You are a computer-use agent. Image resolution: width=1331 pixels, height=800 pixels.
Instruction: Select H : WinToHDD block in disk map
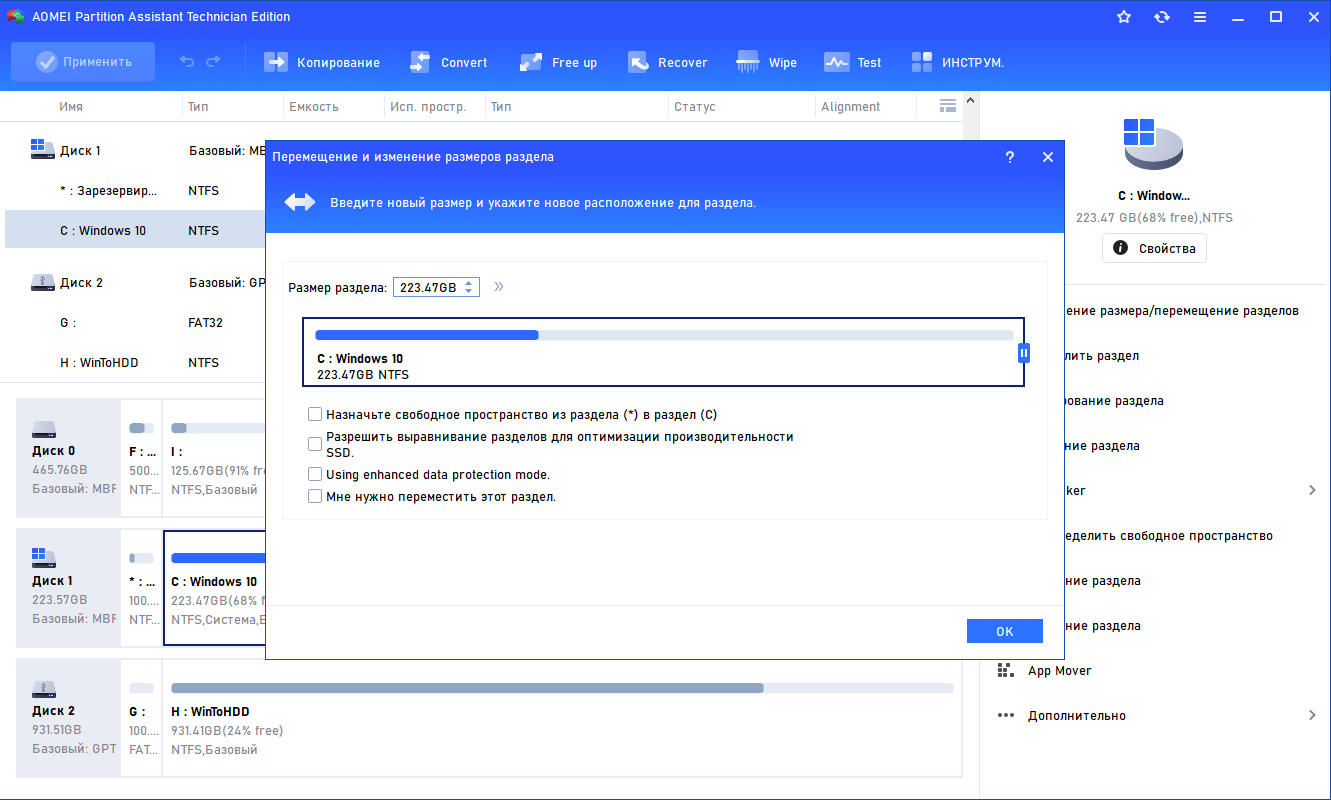coord(562,718)
